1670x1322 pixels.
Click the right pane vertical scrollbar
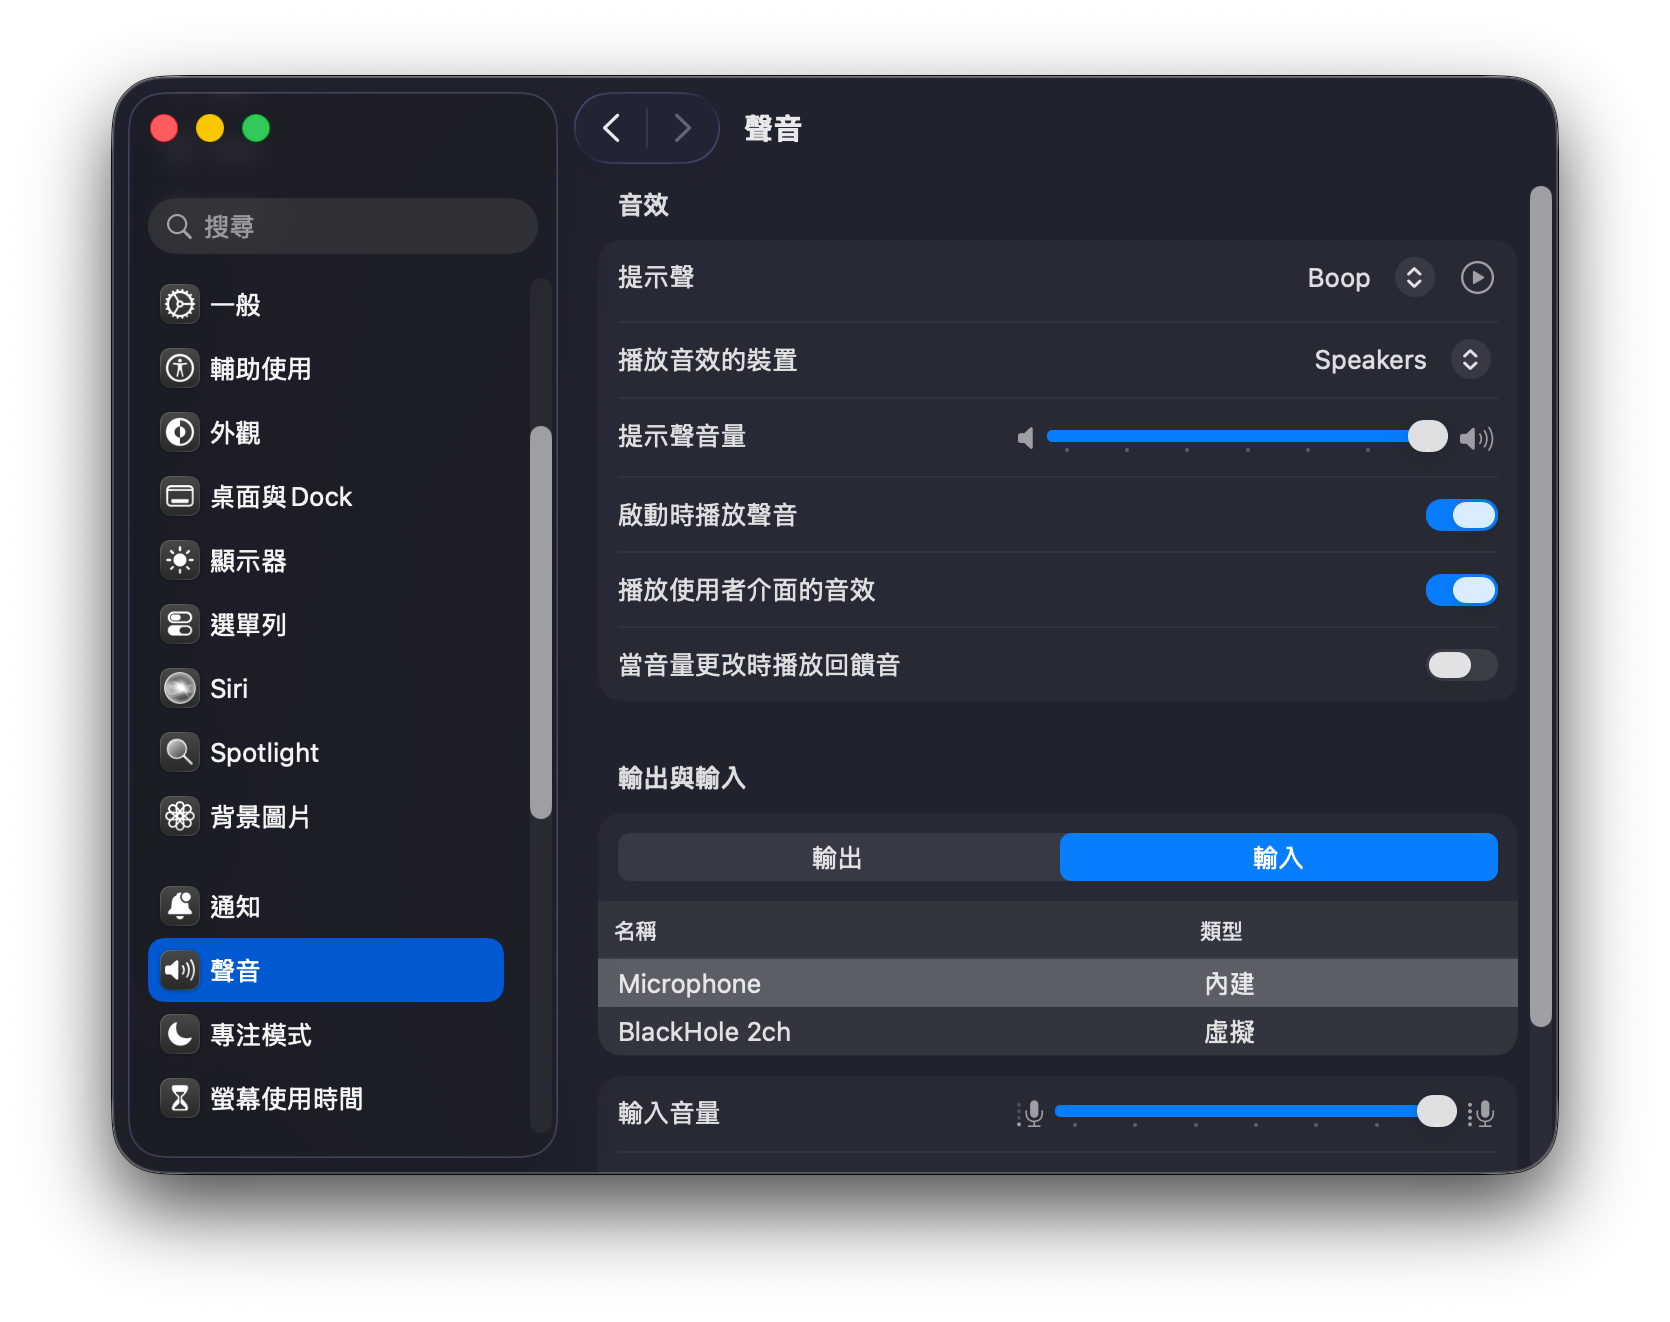[1541, 606]
